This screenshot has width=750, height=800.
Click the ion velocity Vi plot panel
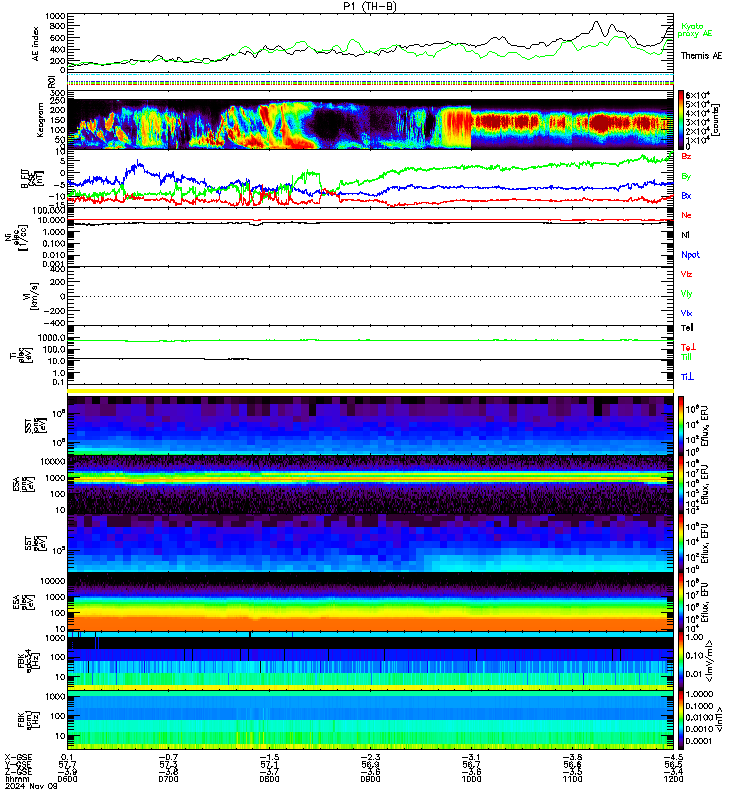370,296
